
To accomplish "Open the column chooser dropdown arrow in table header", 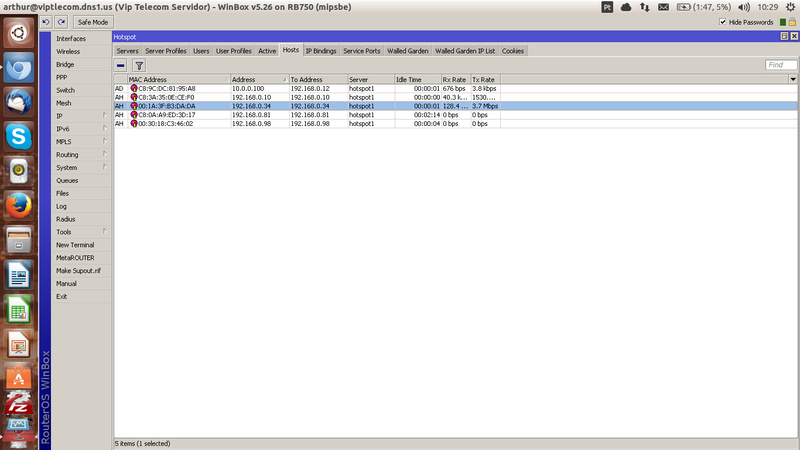I will [x=793, y=79].
